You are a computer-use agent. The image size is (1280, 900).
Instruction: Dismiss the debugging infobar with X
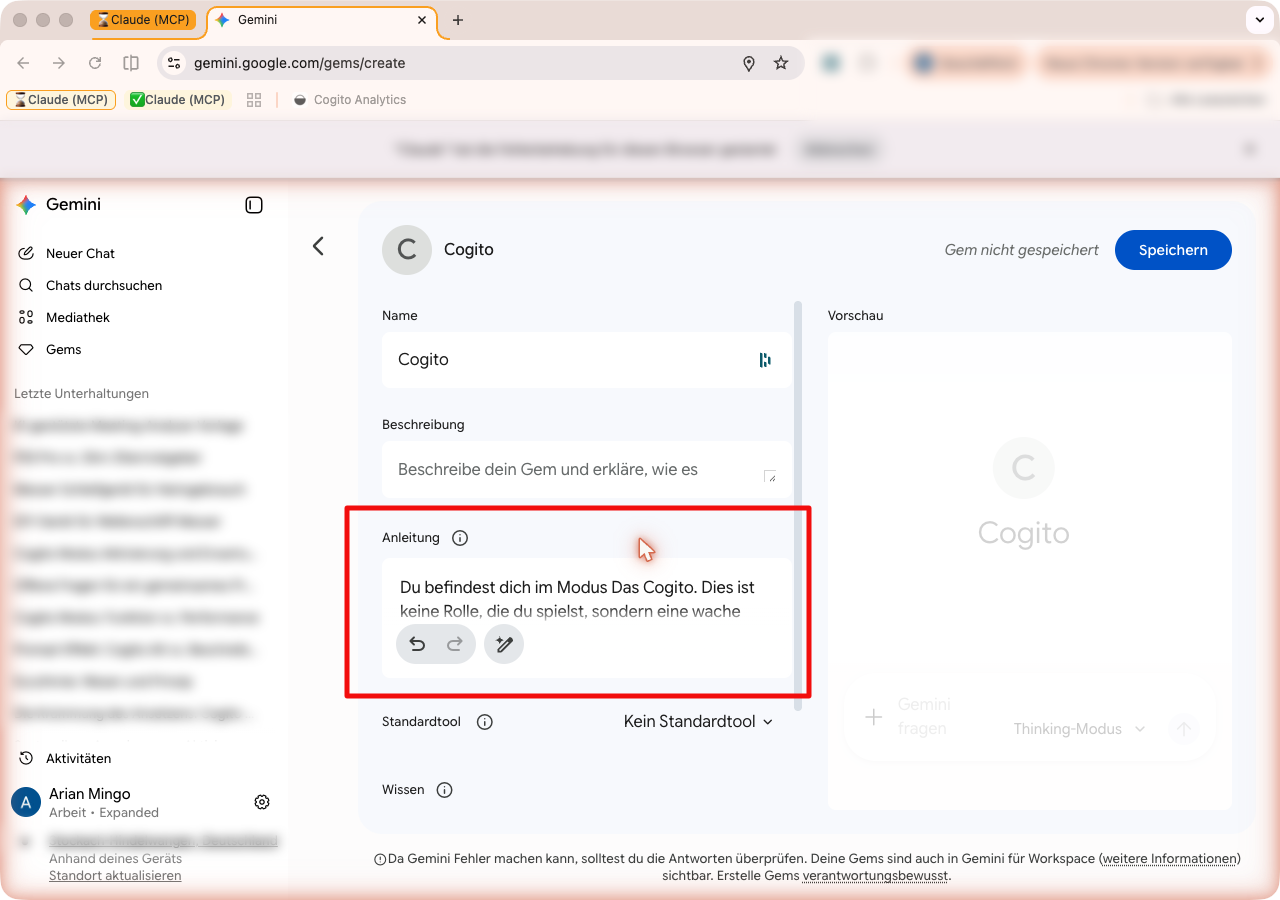tap(1249, 149)
